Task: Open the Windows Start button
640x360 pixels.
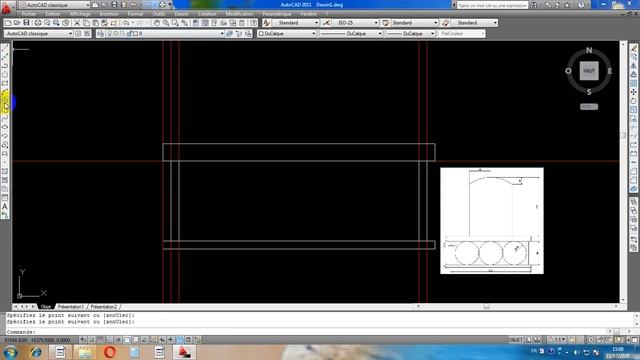Action: pos(10,352)
